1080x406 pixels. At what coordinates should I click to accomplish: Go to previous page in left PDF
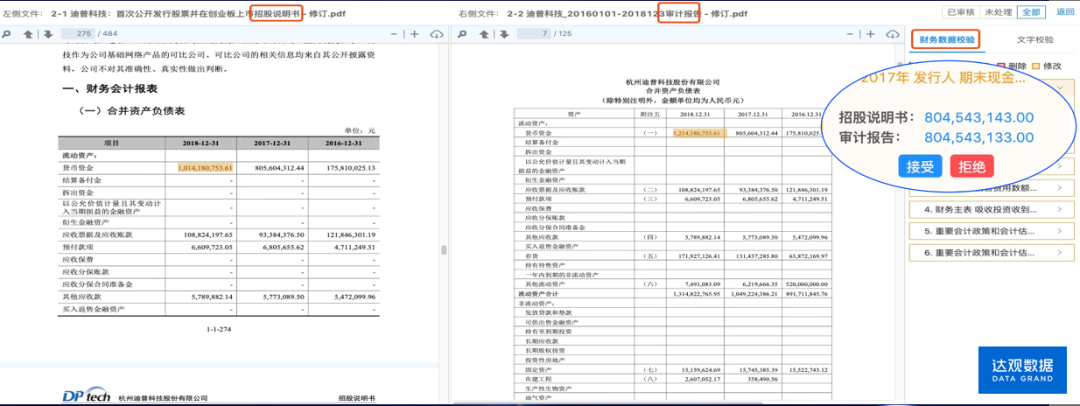[x=28, y=34]
